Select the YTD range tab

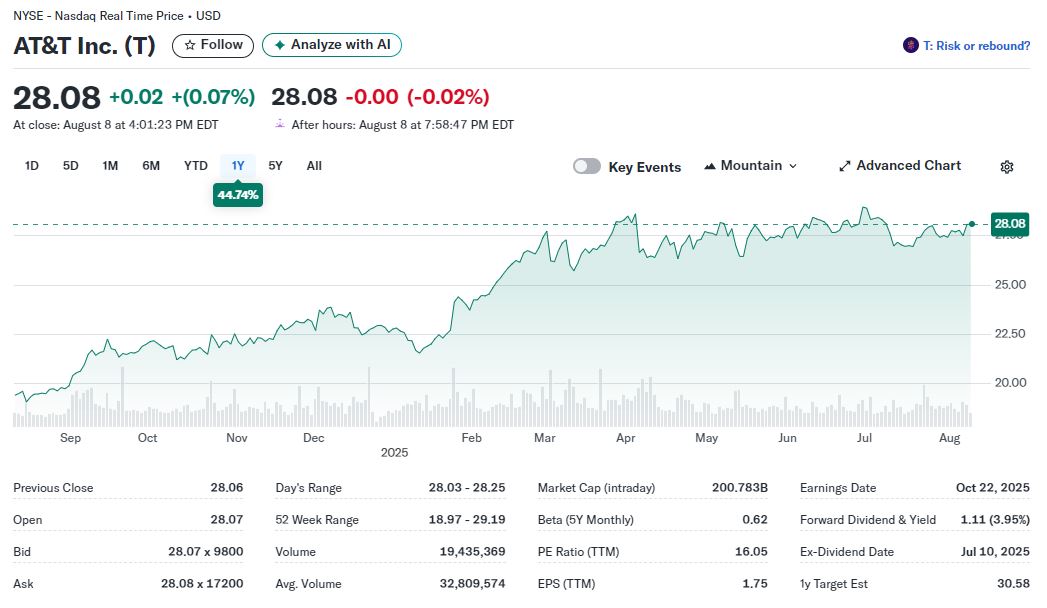pos(196,166)
